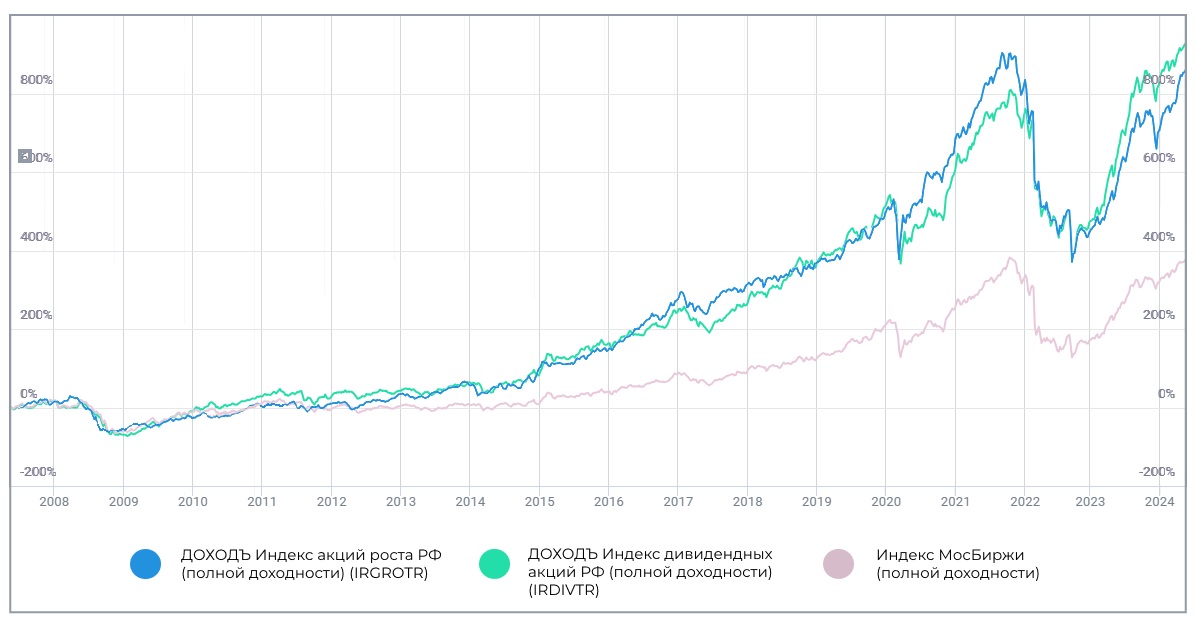This screenshot has height=625, width=1199.
Task: Toggle the 'ДОХОДЪ Индекс дивидендных акций РФ' series label
Action: click(x=649, y=572)
